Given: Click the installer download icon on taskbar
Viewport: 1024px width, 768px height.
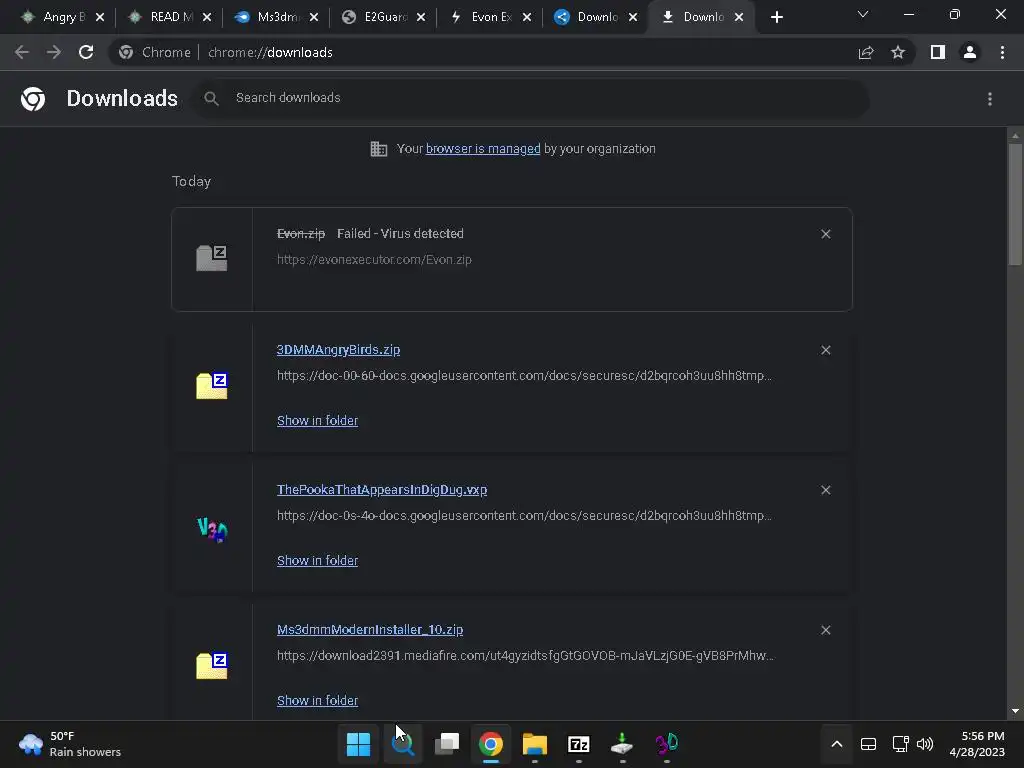Looking at the screenshot, I should (622, 744).
